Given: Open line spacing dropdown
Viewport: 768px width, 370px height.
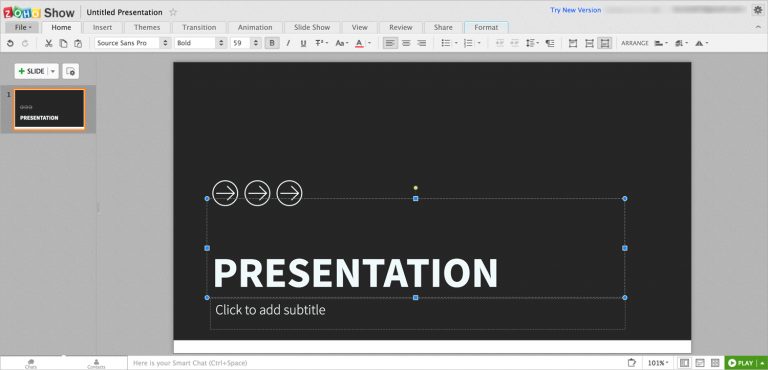Looking at the screenshot, I should (532, 43).
